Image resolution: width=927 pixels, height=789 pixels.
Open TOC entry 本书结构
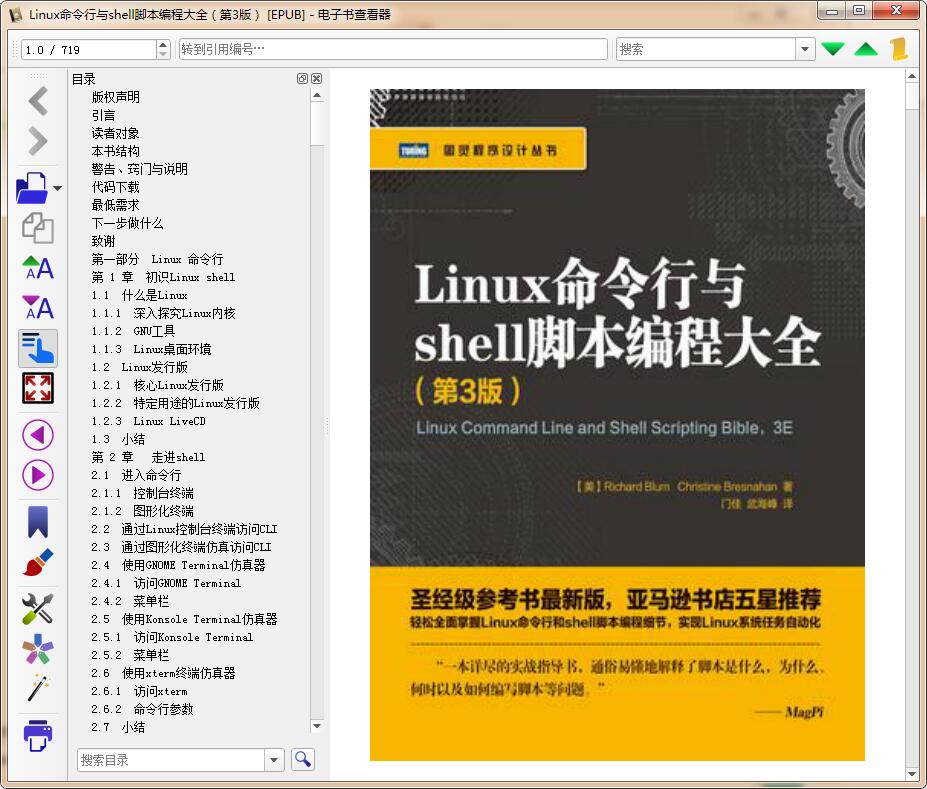click(x=116, y=151)
